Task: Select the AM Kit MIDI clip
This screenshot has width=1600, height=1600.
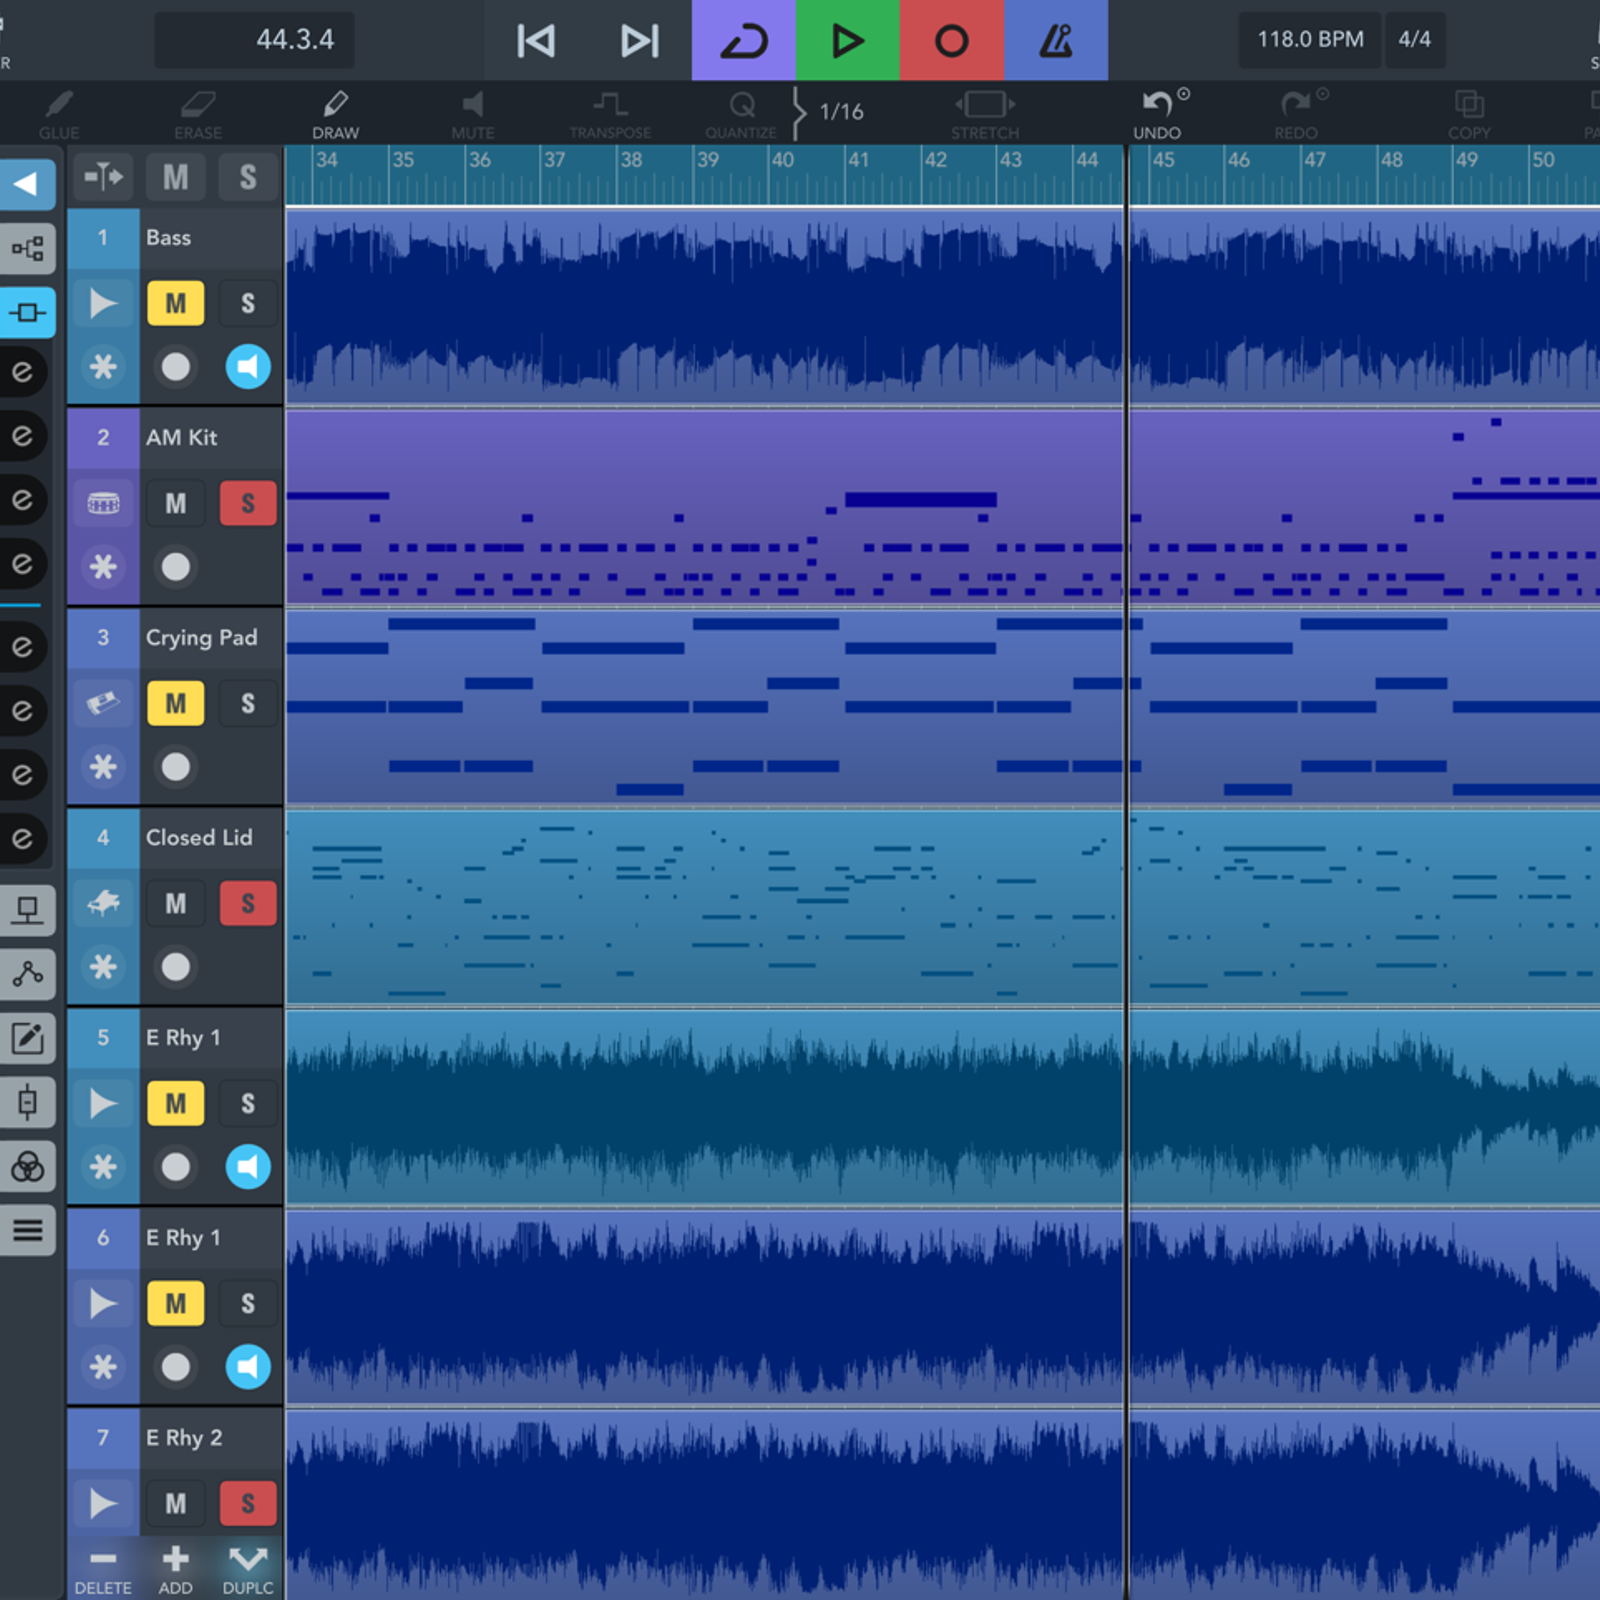Action: pos(942,506)
